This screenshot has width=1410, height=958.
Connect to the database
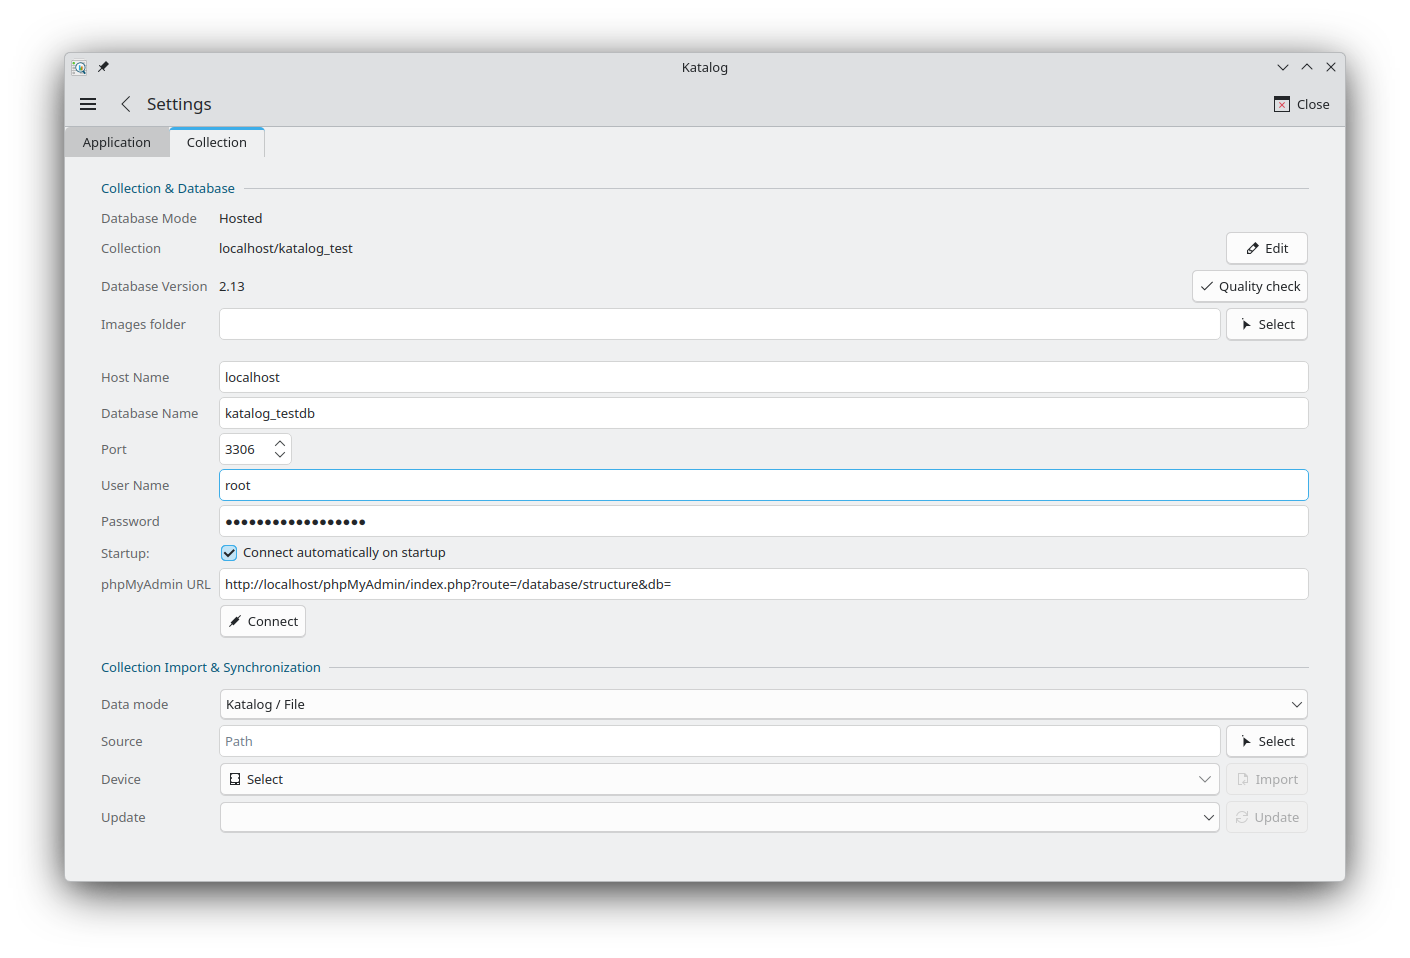coord(263,621)
